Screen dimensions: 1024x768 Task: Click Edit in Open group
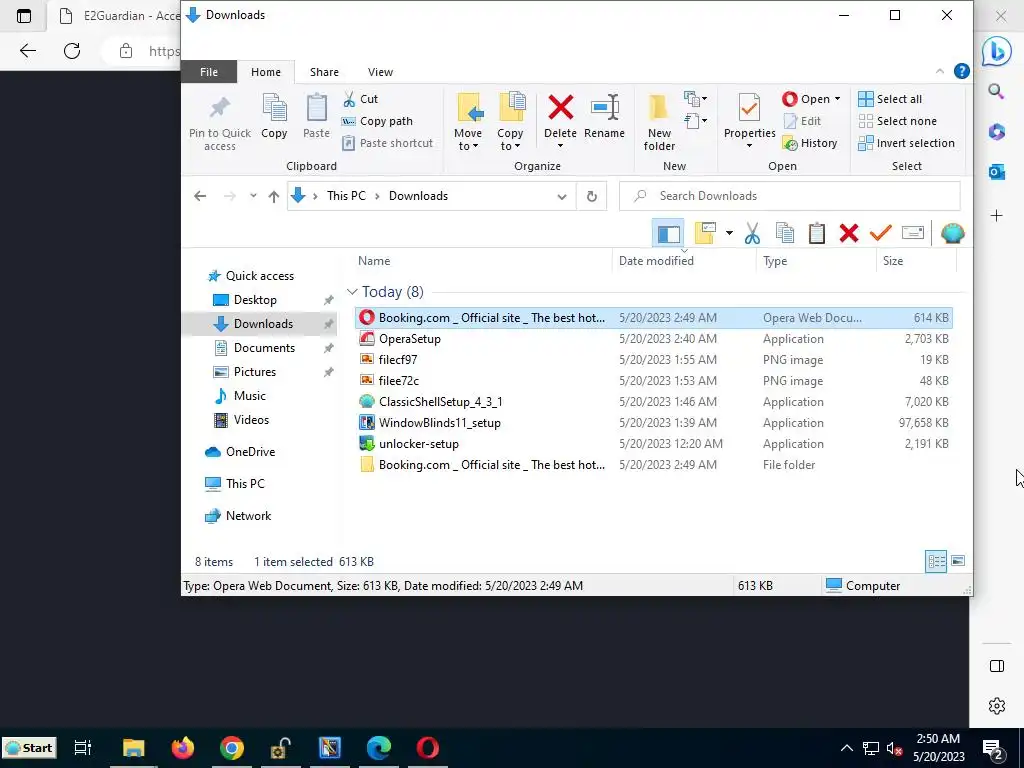click(x=803, y=121)
